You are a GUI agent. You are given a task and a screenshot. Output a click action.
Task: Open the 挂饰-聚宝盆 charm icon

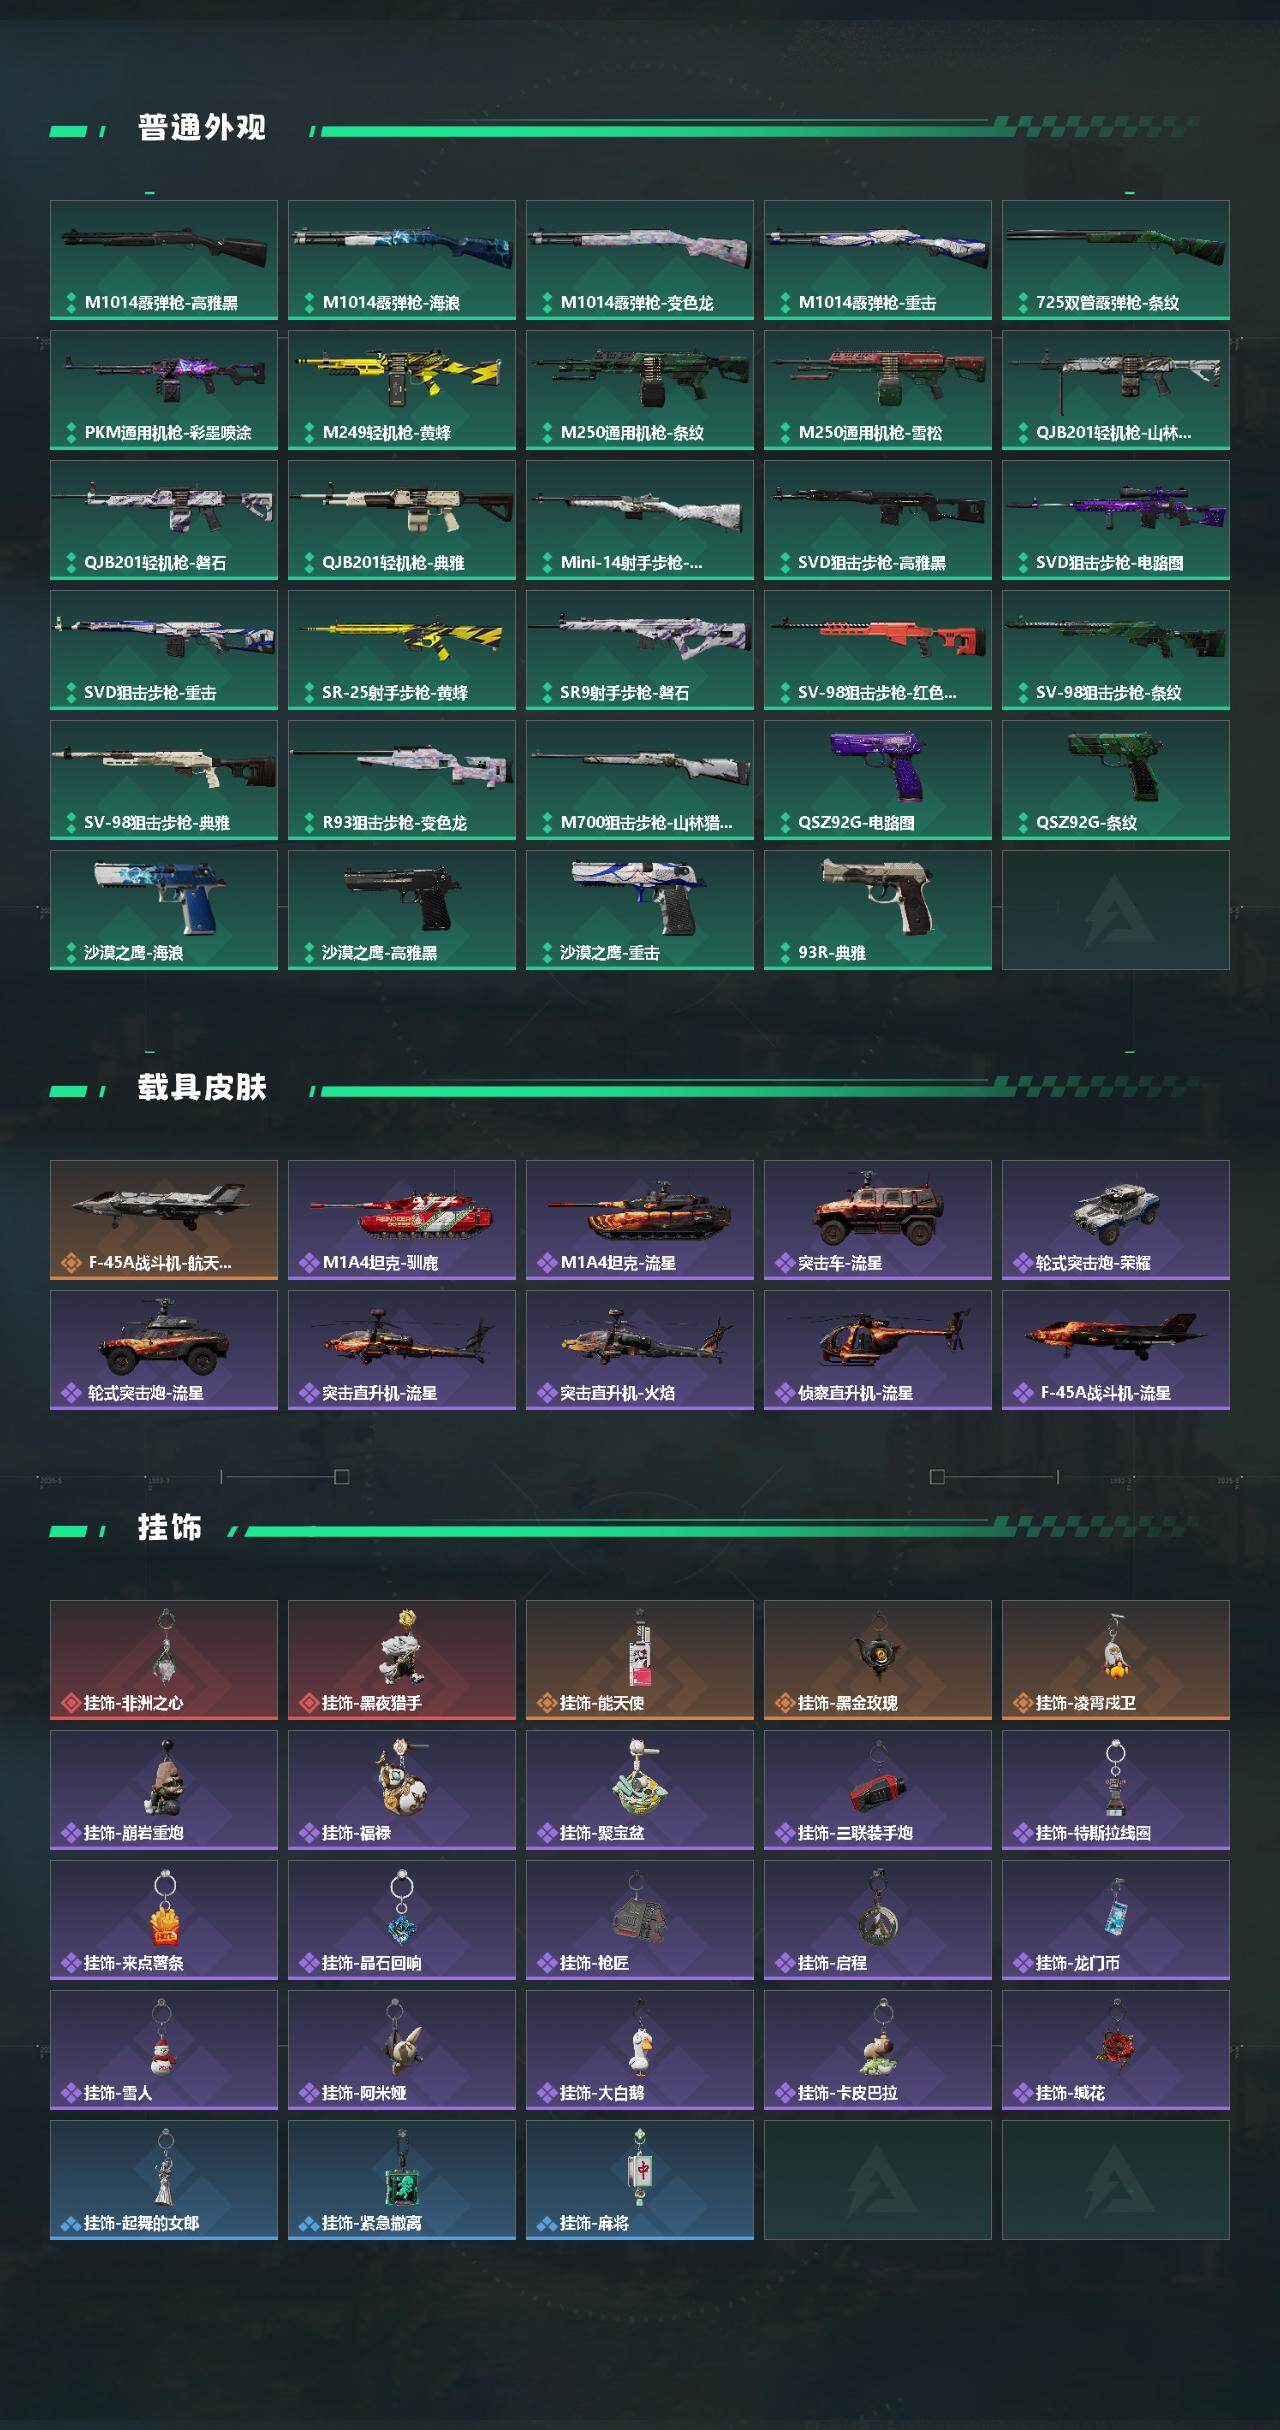coord(640,1790)
